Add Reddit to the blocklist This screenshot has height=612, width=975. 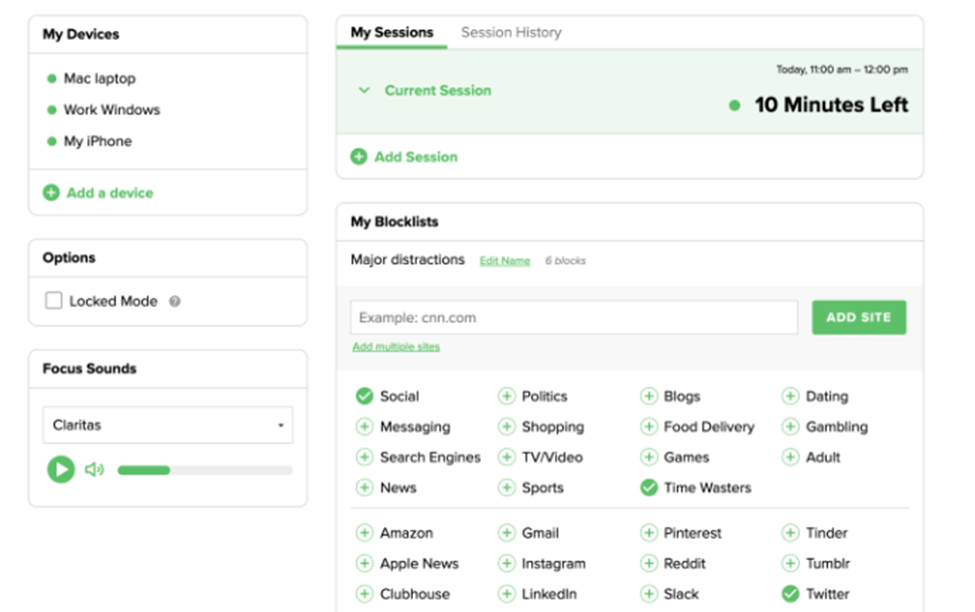649,564
